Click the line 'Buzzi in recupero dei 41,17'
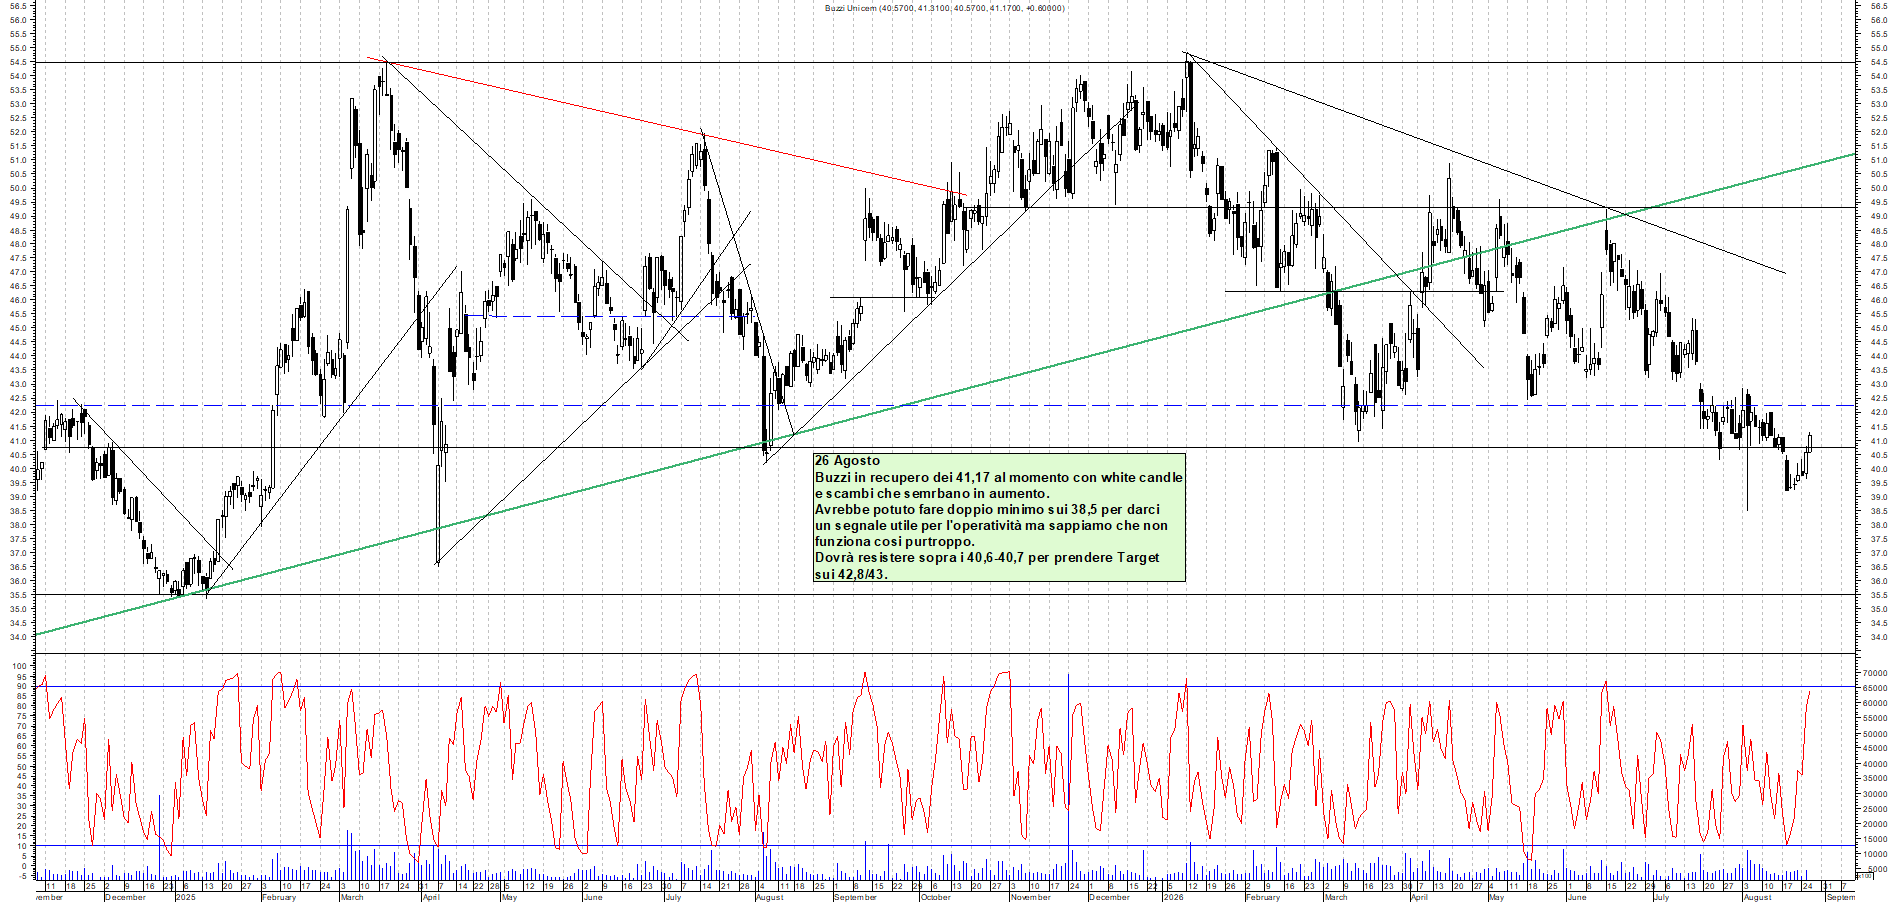The height and width of the screenshot is (902, 1890). tap(998, 478)
